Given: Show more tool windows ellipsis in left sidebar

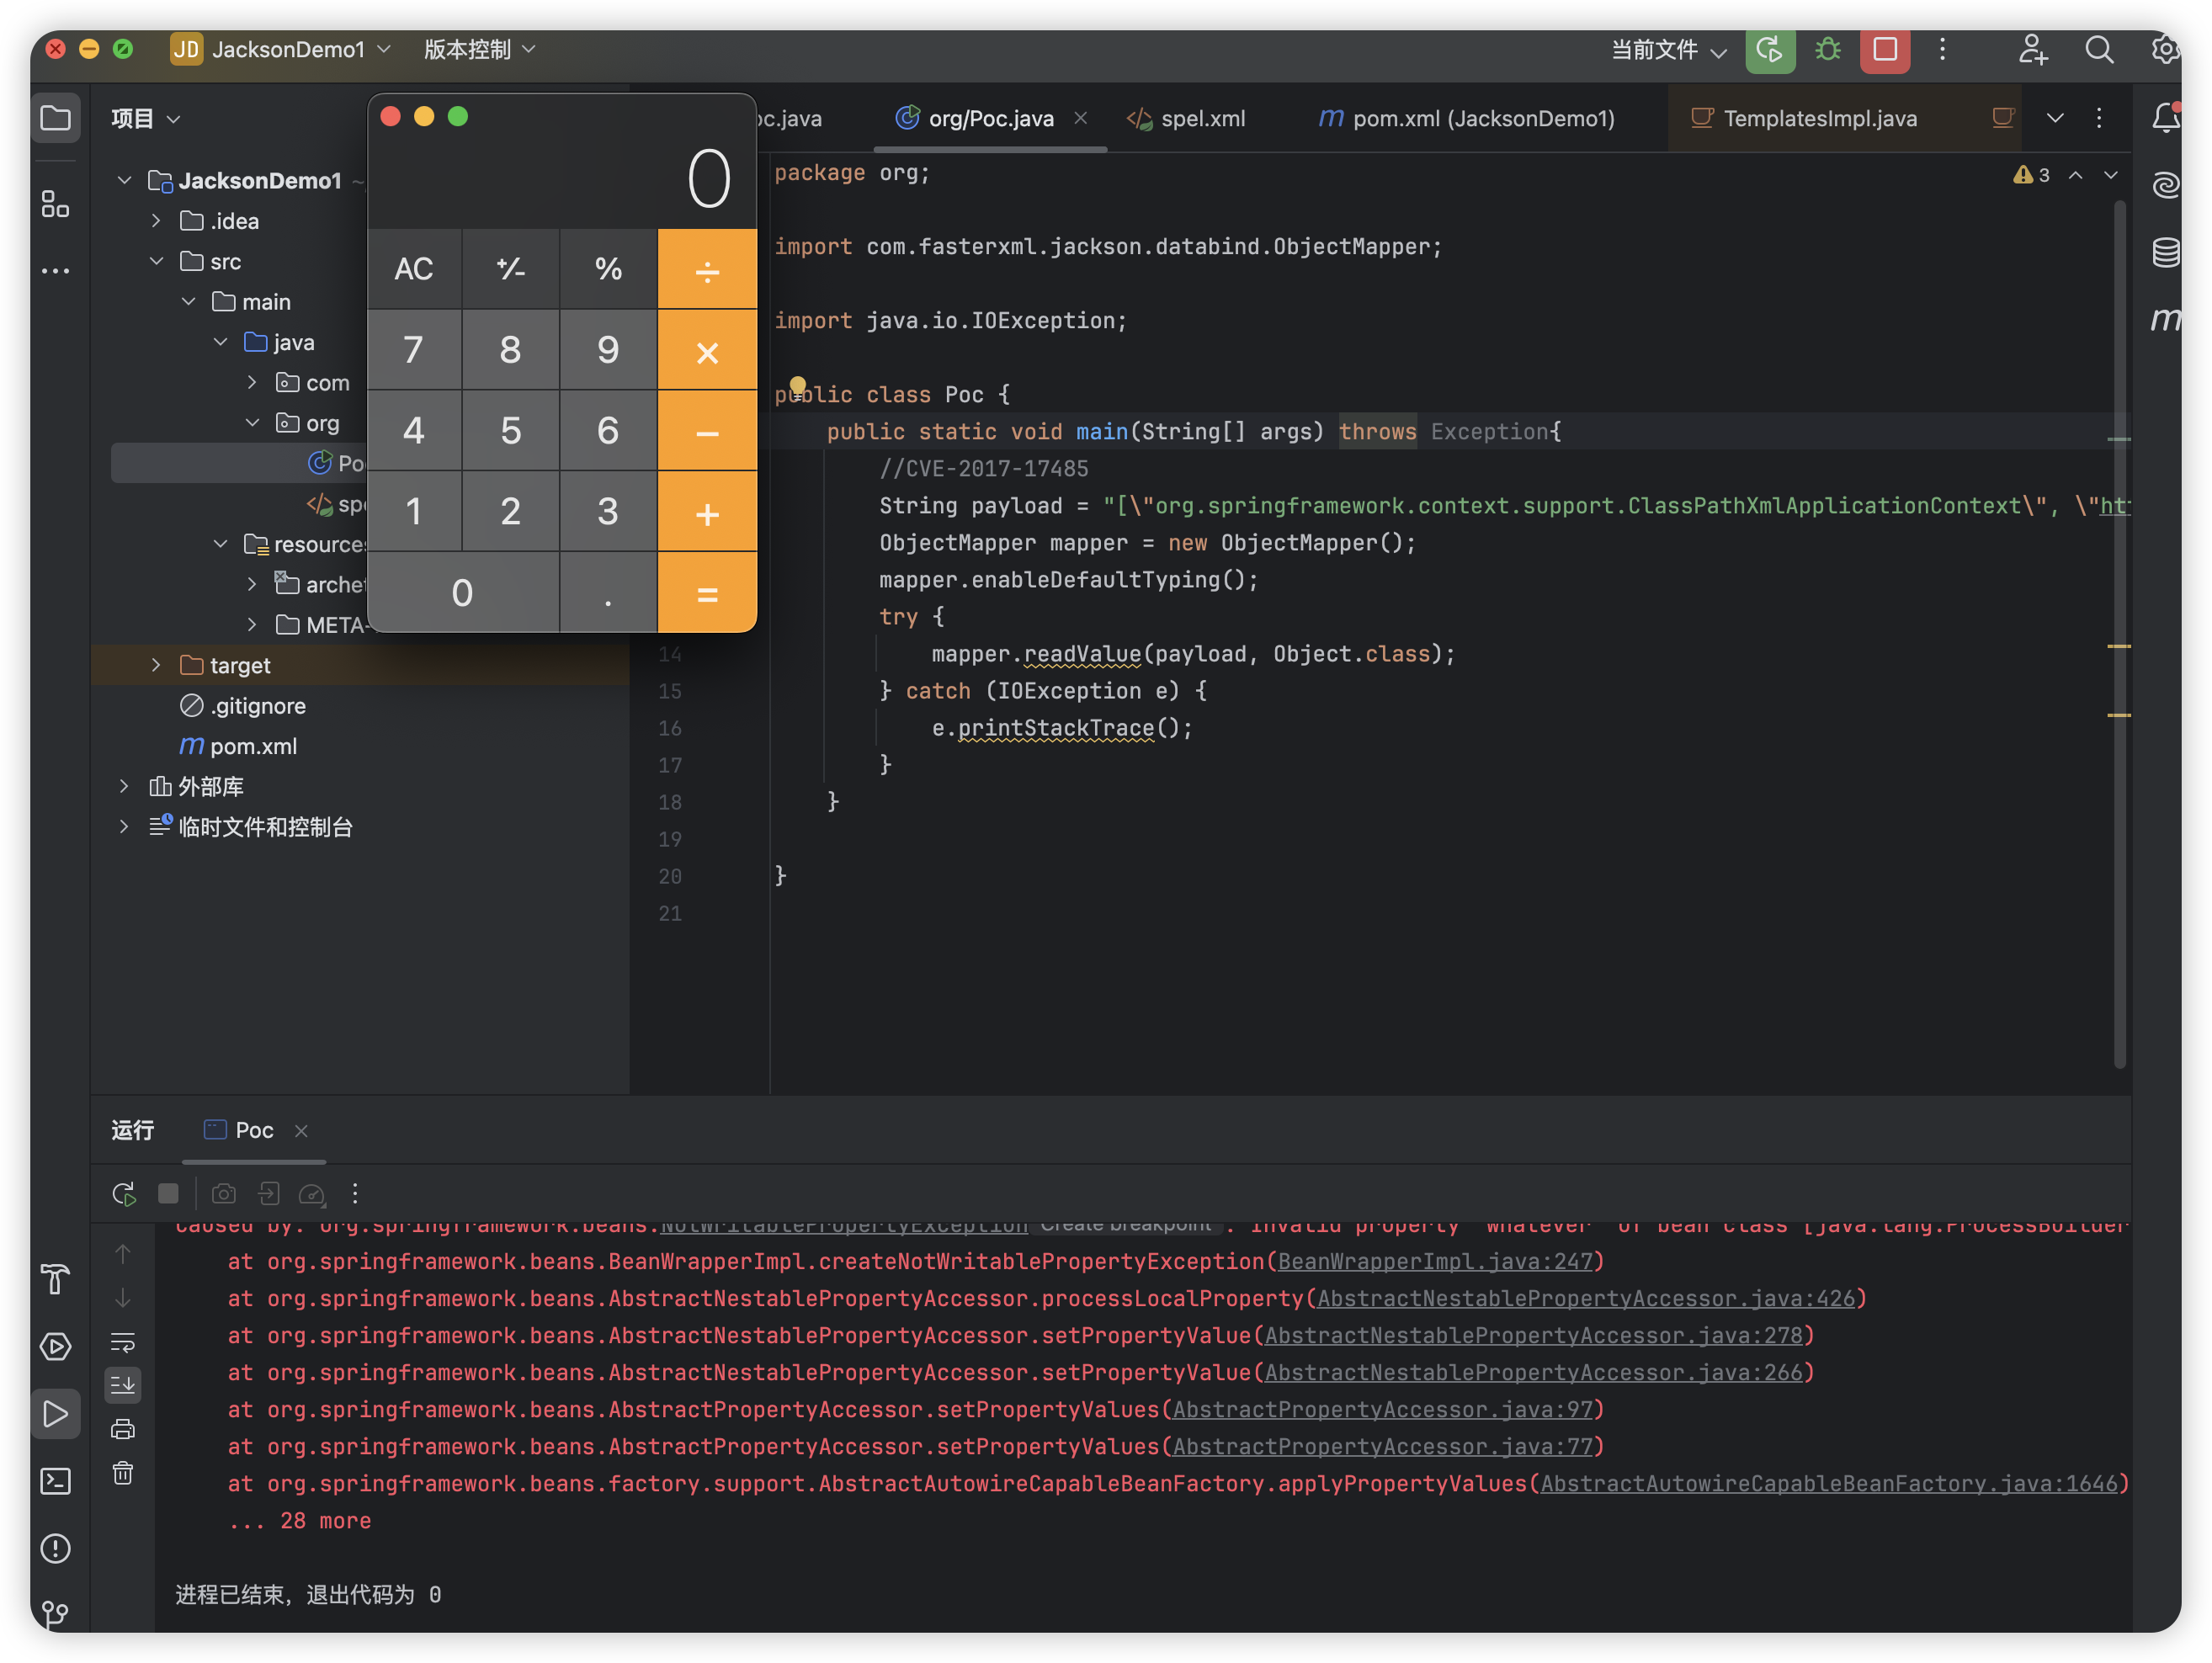Looking at the screenshot, I should pyautogui.click(x=55, y=270).
